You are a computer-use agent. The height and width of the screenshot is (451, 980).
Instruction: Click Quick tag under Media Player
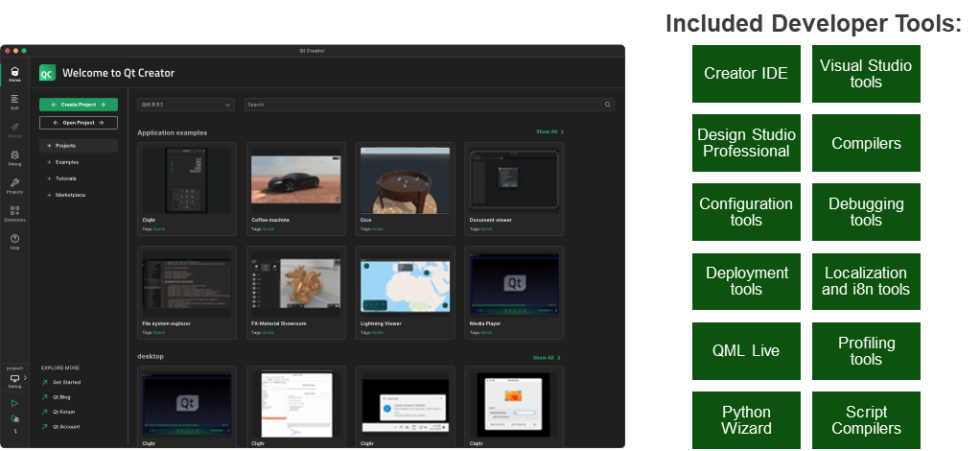pyautogui.click(x=486, y=332)
